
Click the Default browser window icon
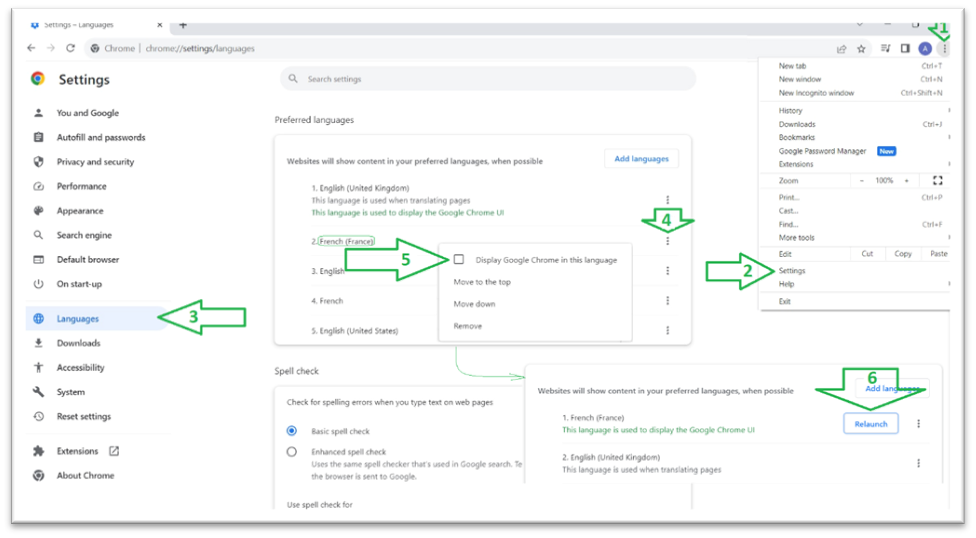pyautogui.click(x=39, y=259)
